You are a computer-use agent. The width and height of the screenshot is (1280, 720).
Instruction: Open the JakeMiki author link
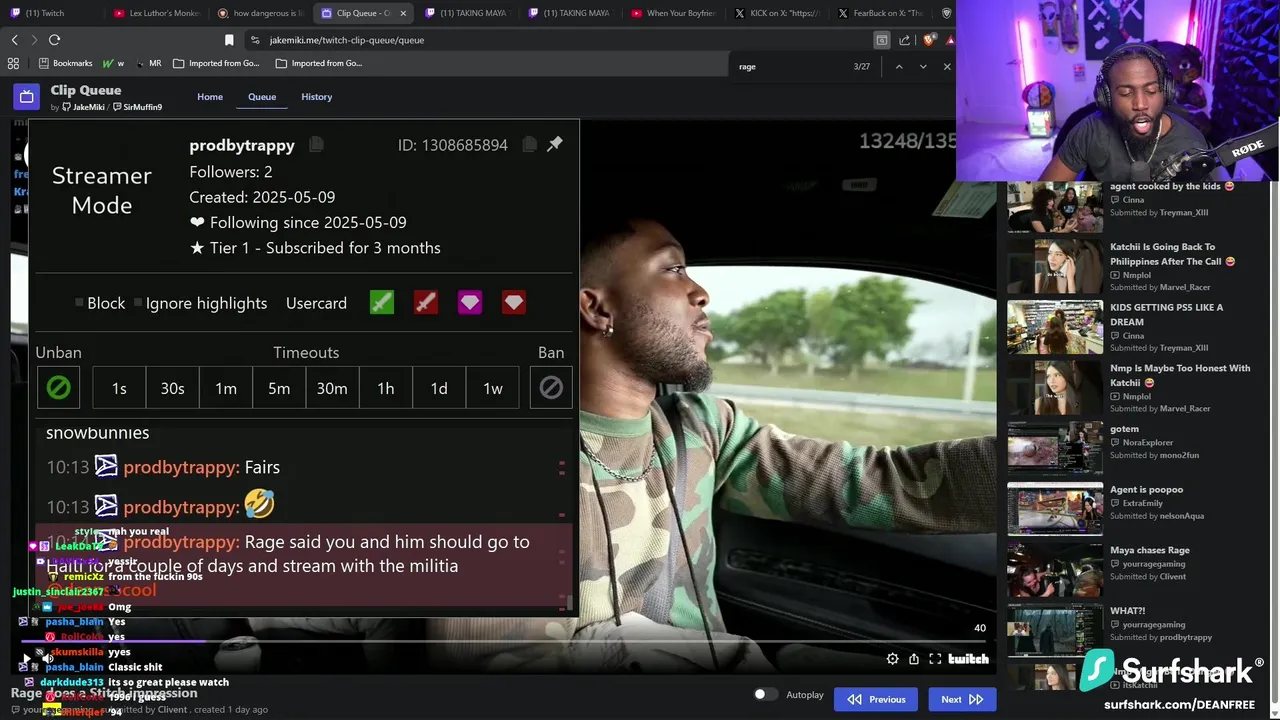[x=82, y=107]
